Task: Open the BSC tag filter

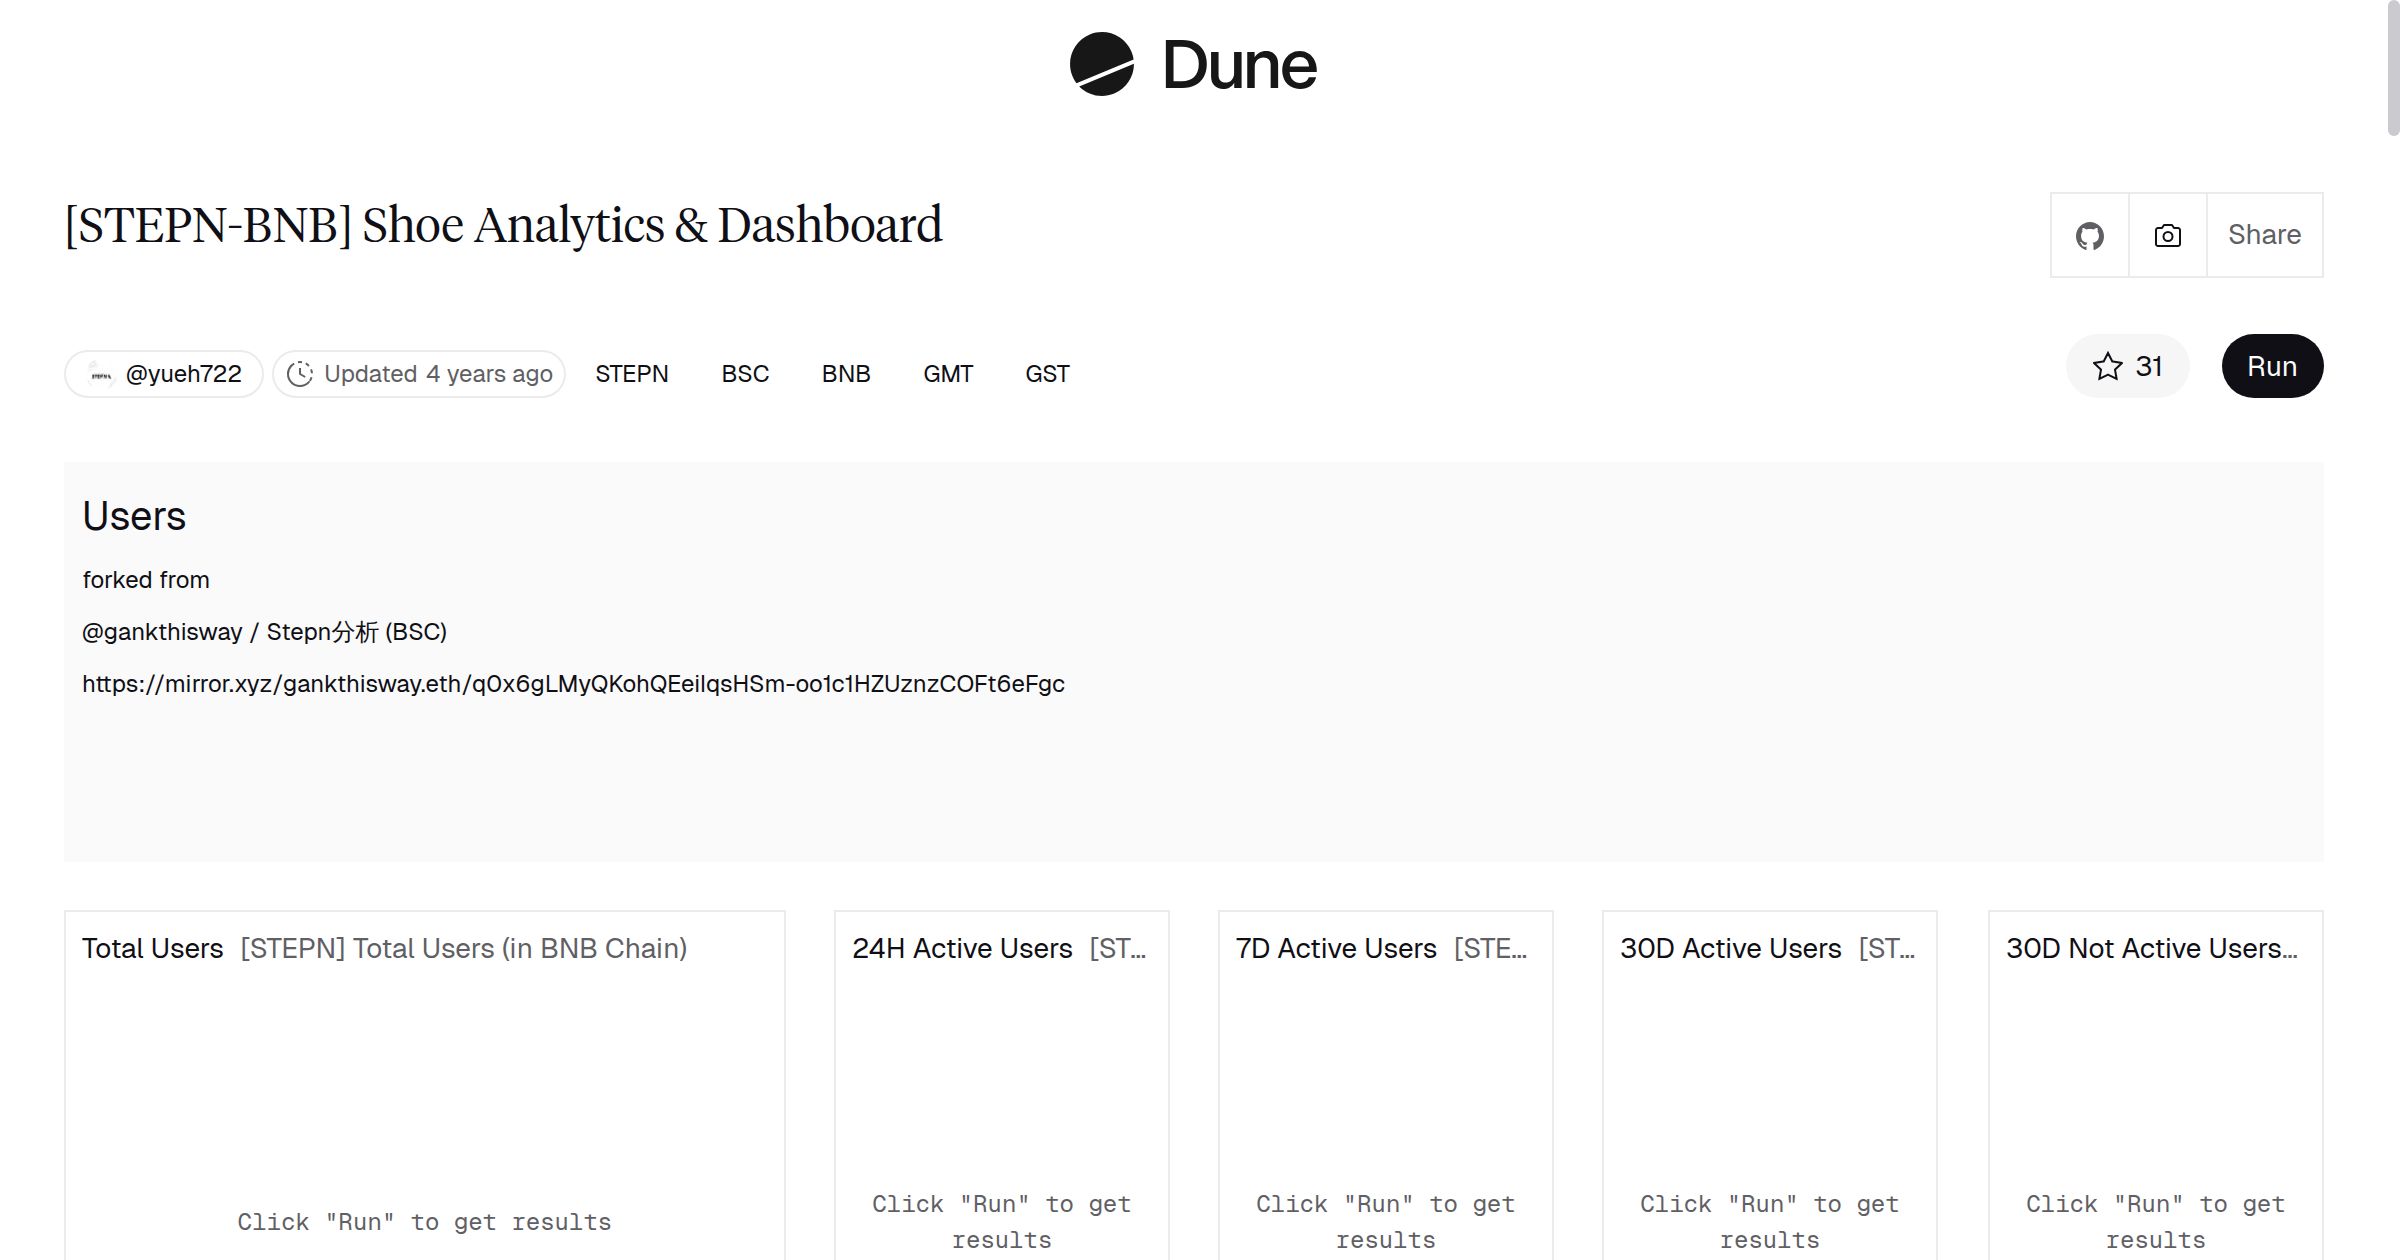Action: point(744,373)
